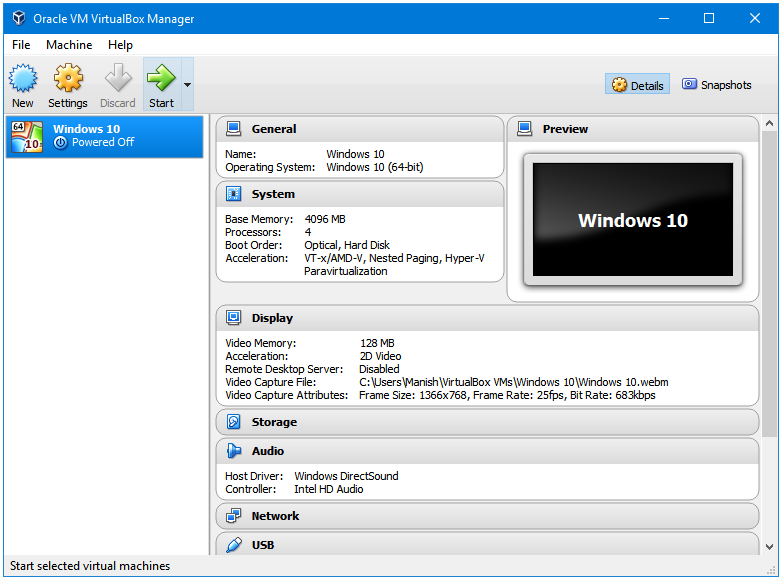
Task: Open the Machine menu
Action: (69, 45)
